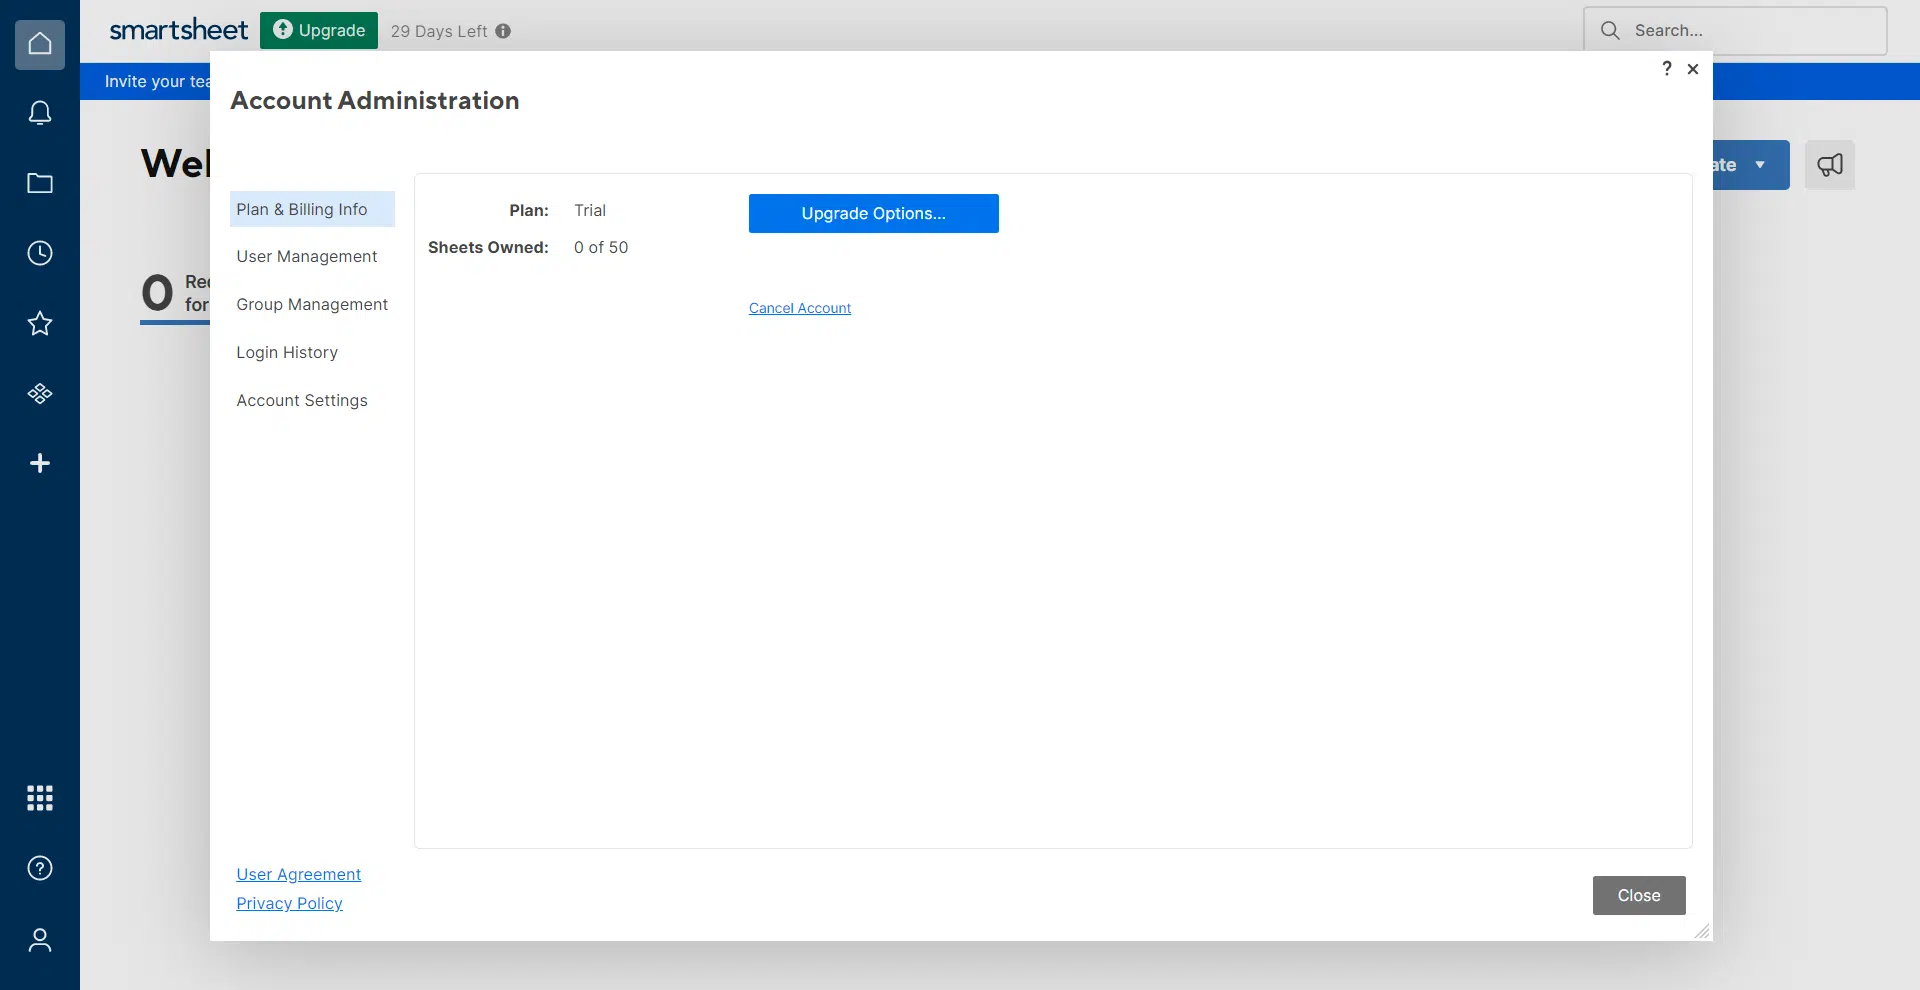Image resolution: width=1920 pixels, height=990 pixels.
Task: Open Notifications bell icon
Action: [x=40, y=113]
